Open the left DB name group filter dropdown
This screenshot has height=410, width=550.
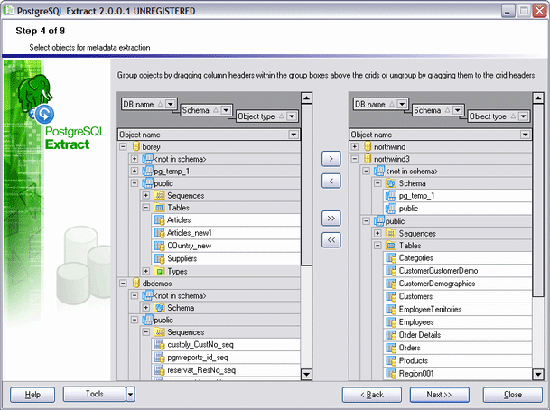[170, 104]
